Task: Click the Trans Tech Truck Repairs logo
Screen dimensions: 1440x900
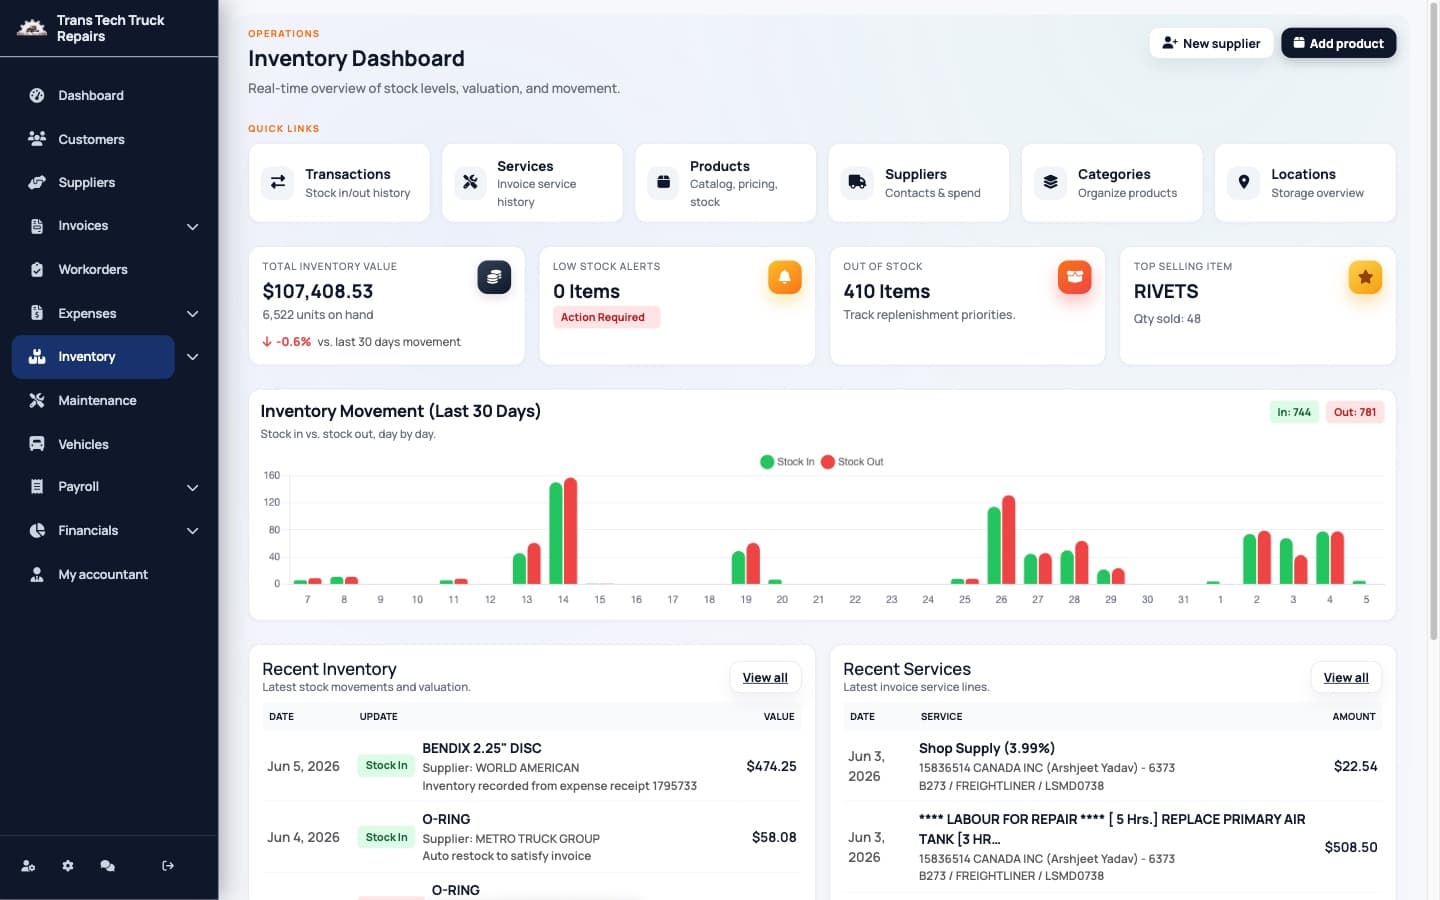Action: (32, 28)
